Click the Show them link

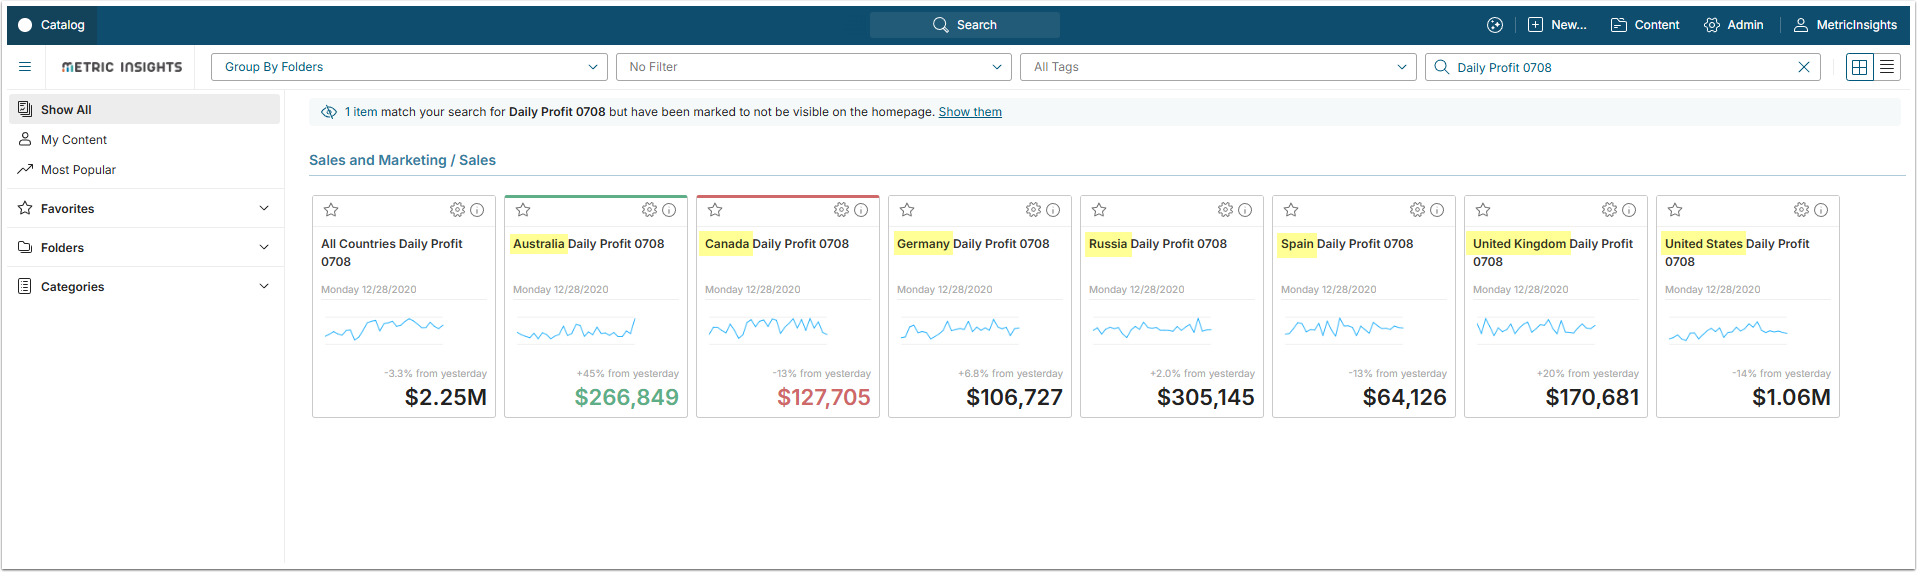coord(970,112)
